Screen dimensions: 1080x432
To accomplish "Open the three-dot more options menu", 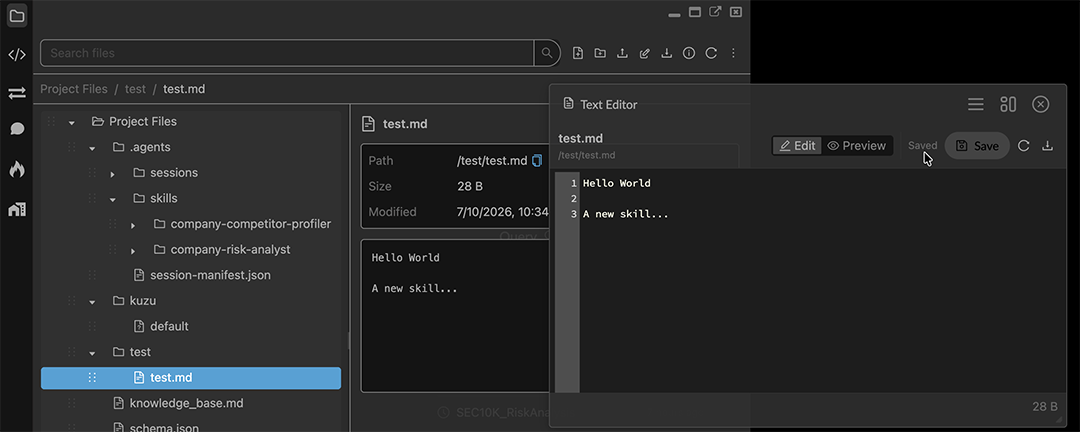I will [734, 53].
